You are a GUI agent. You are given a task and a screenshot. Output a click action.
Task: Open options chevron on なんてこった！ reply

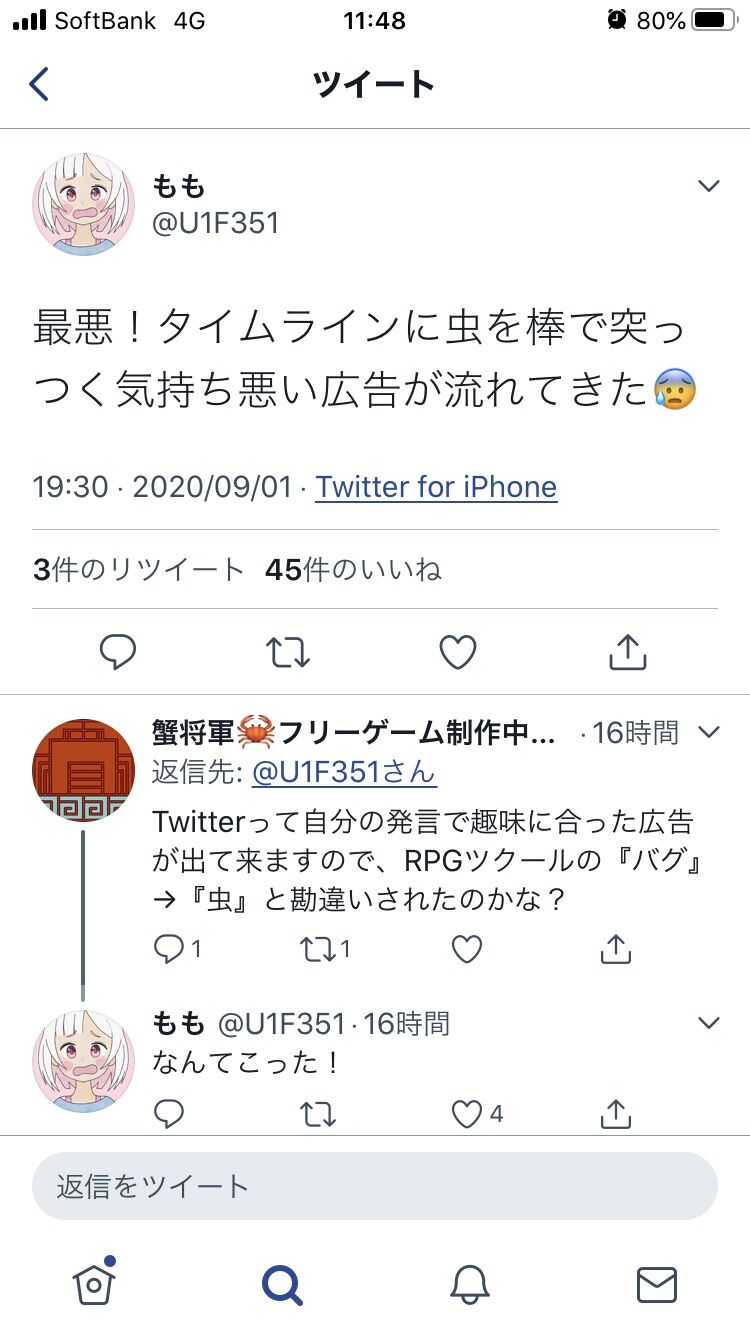708,1022
